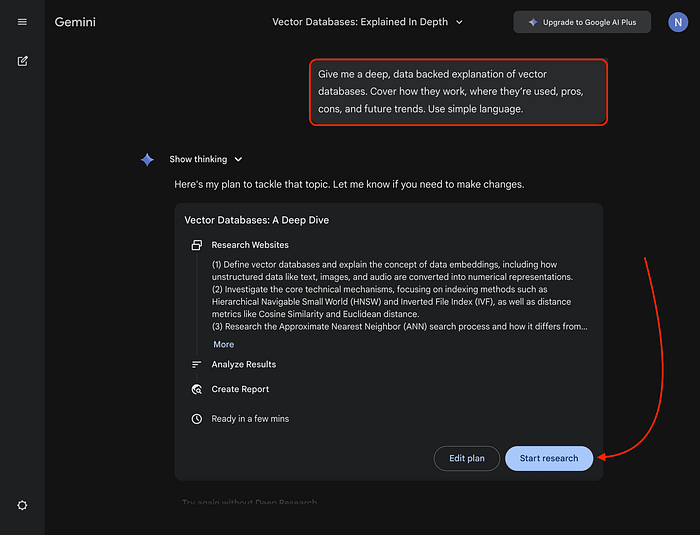The height and width of the screenshot is (535, 700).
Task: Open the hamburger main menu
Action: [22, 22]
